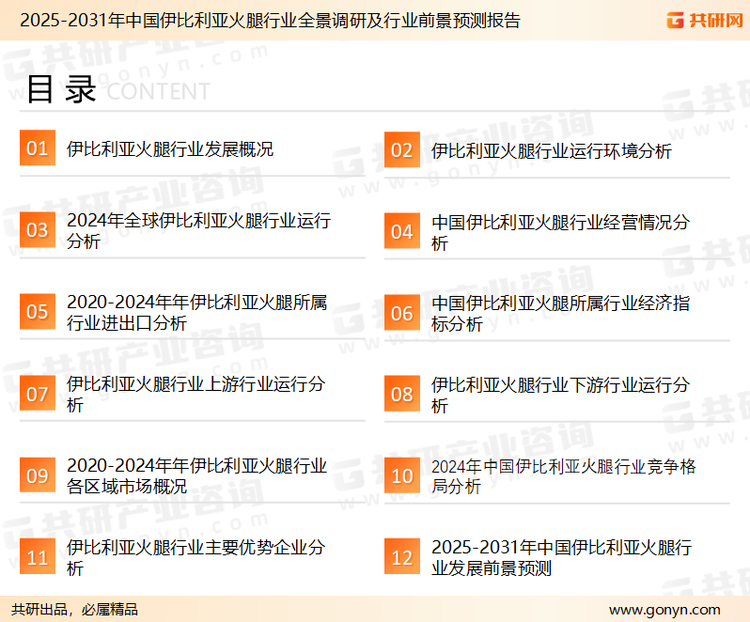Click the orange 02 number badge
Image resolution: width=750 pixels, height=622 pixels.
(402, 150)
